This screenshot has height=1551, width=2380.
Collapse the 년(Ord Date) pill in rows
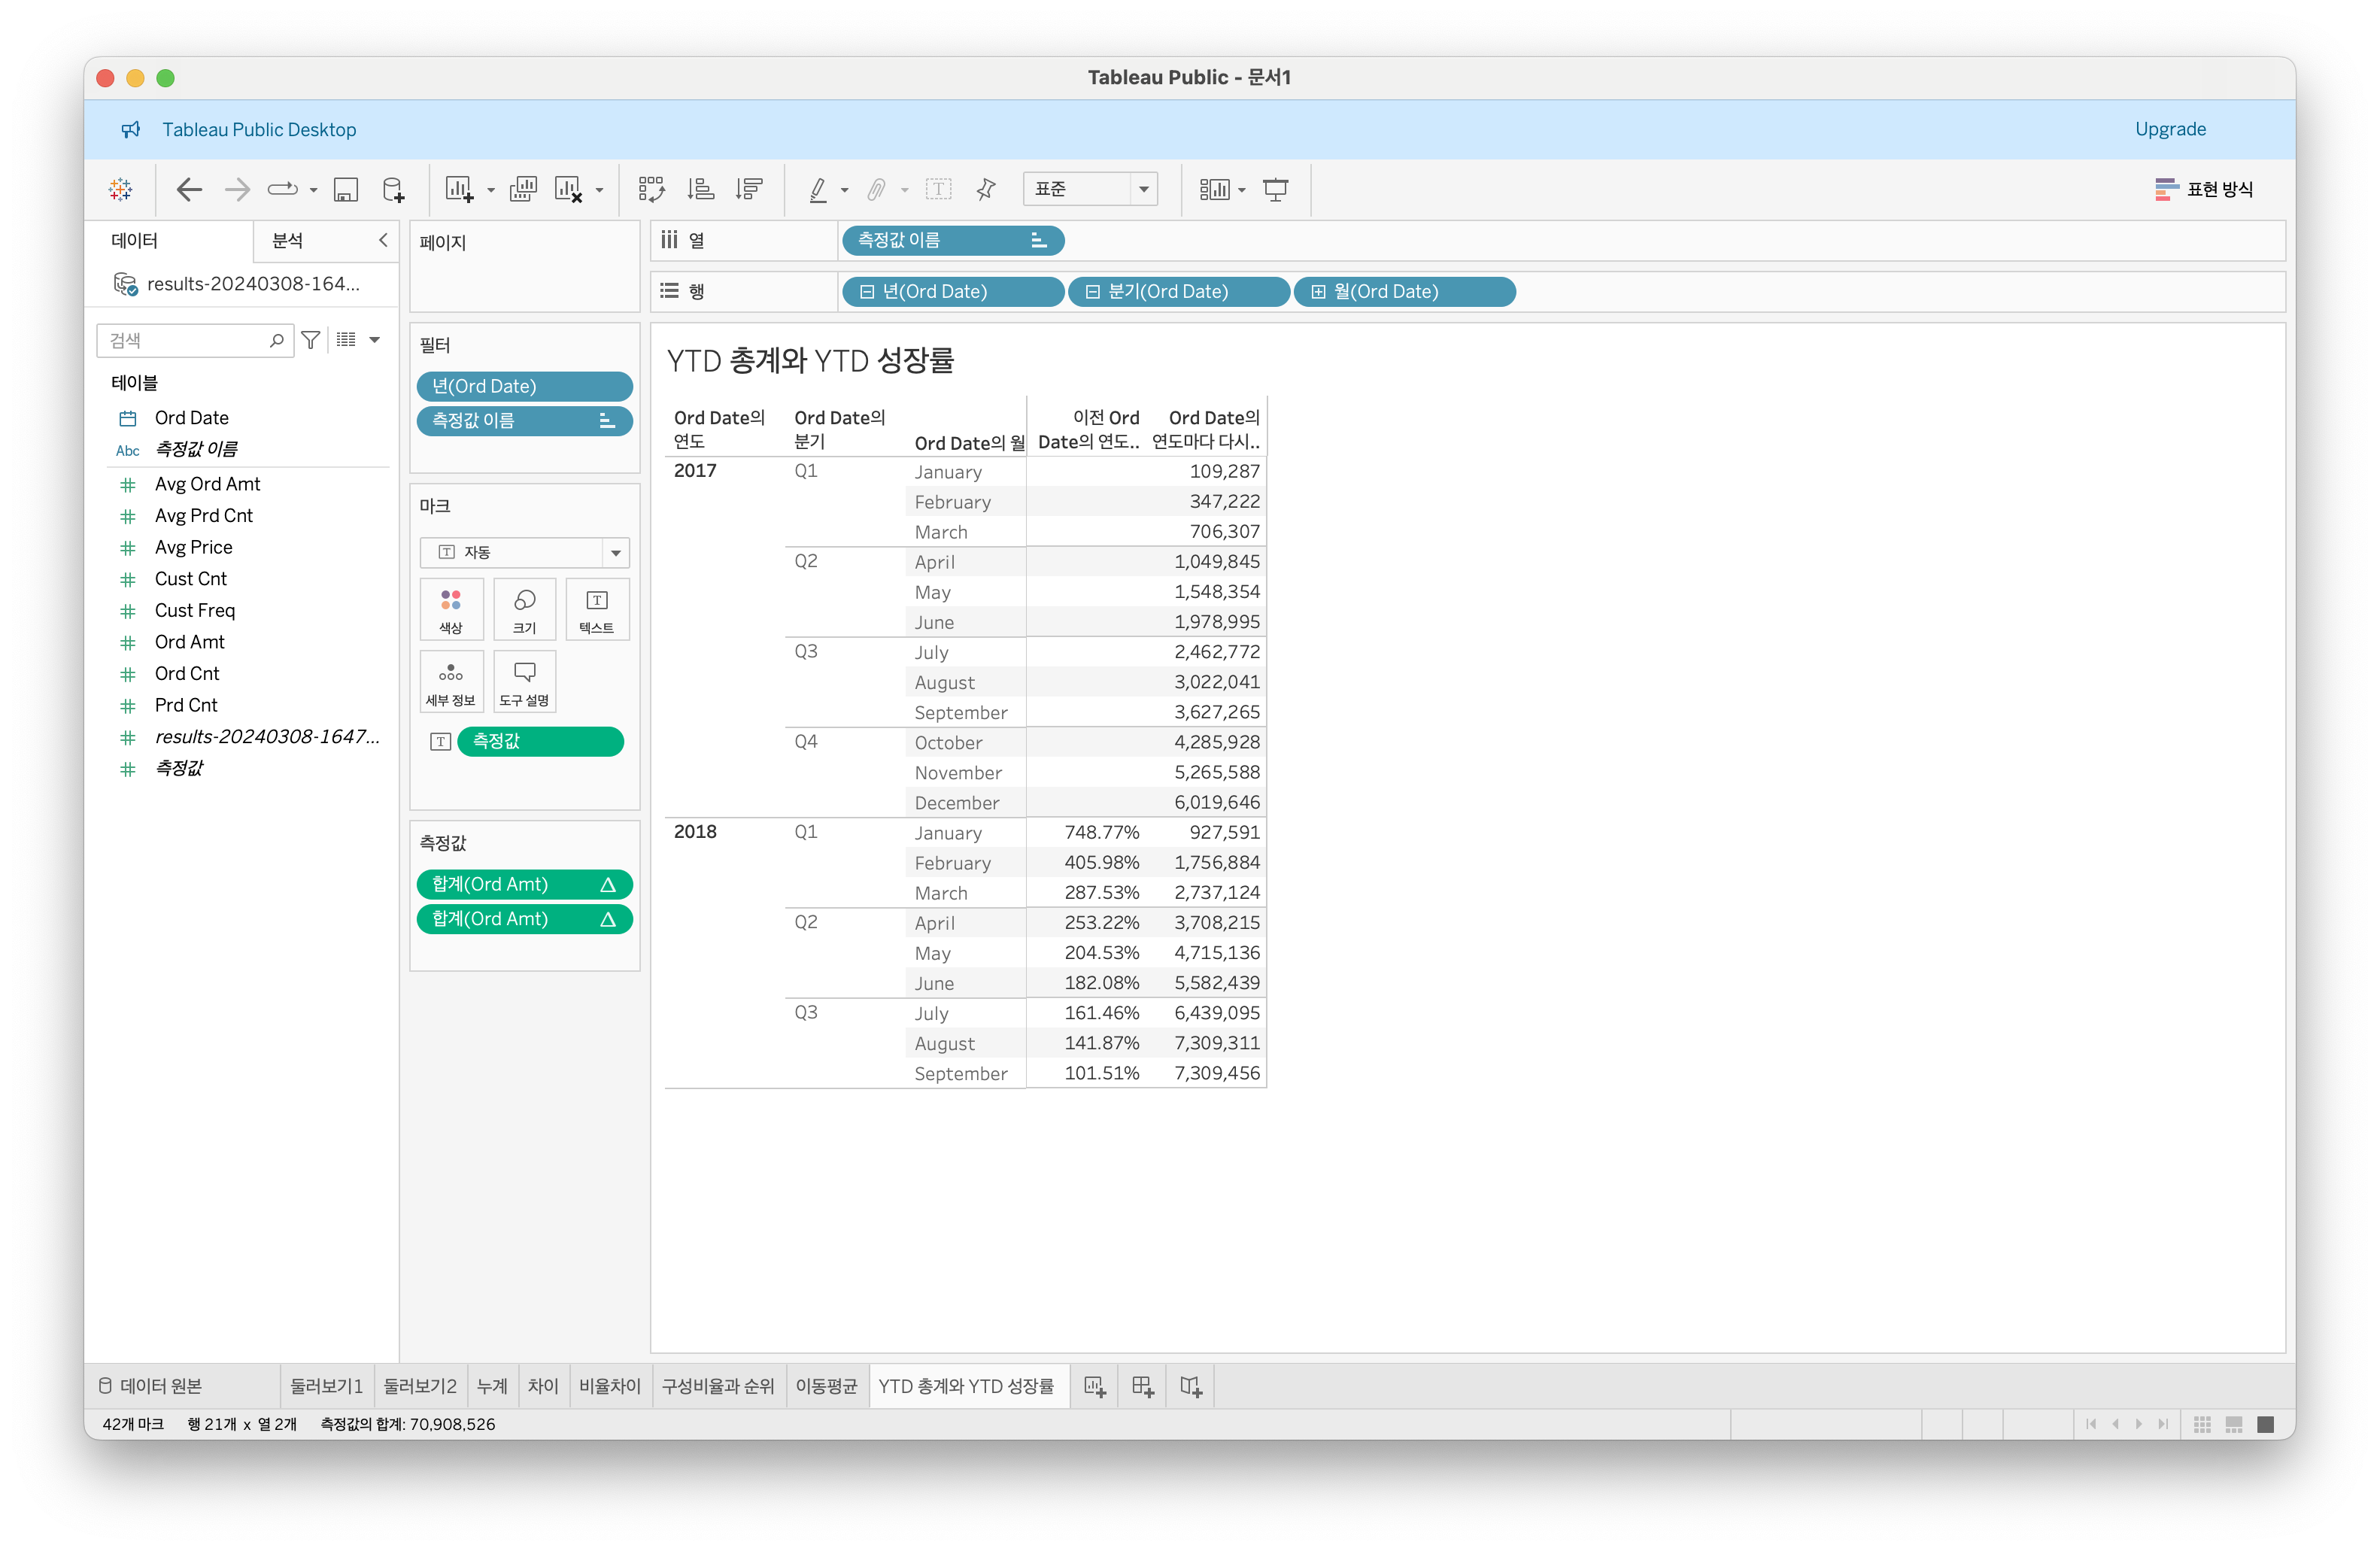pos(867,292)
